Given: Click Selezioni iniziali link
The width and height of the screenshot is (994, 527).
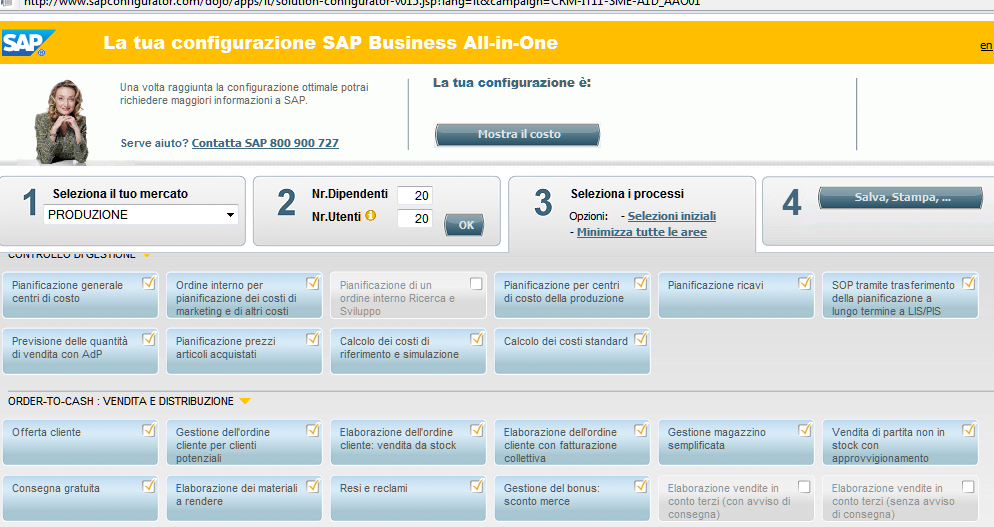Looking at the screenshot, I should pyautogui.click(x=671, y=216).
